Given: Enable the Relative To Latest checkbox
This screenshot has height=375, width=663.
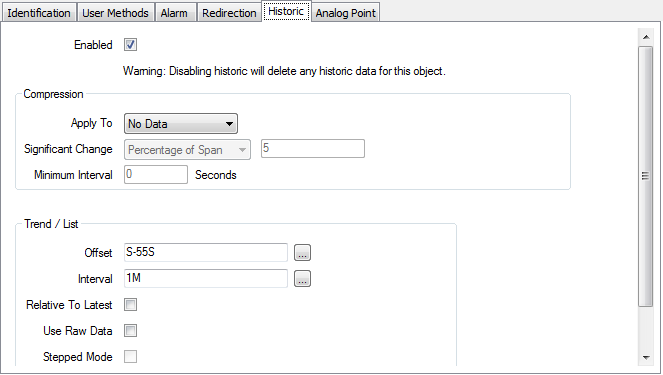Looking at the screenshot, I should coord(130,304).
